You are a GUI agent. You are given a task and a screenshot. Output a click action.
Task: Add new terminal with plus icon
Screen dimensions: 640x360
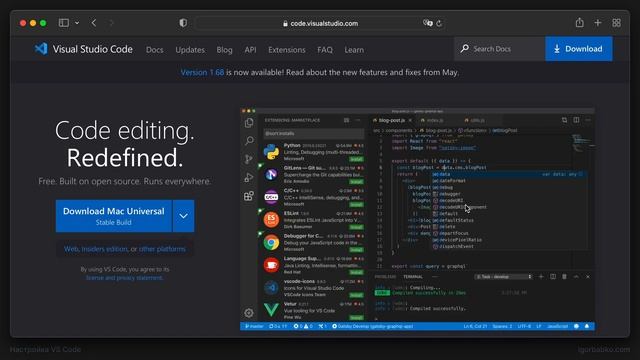click(541, 277)
